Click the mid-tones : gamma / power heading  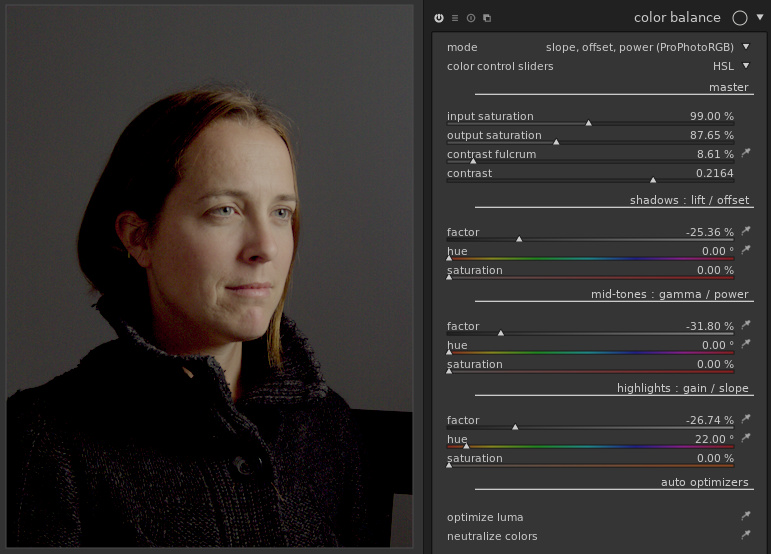coord(670,294)
